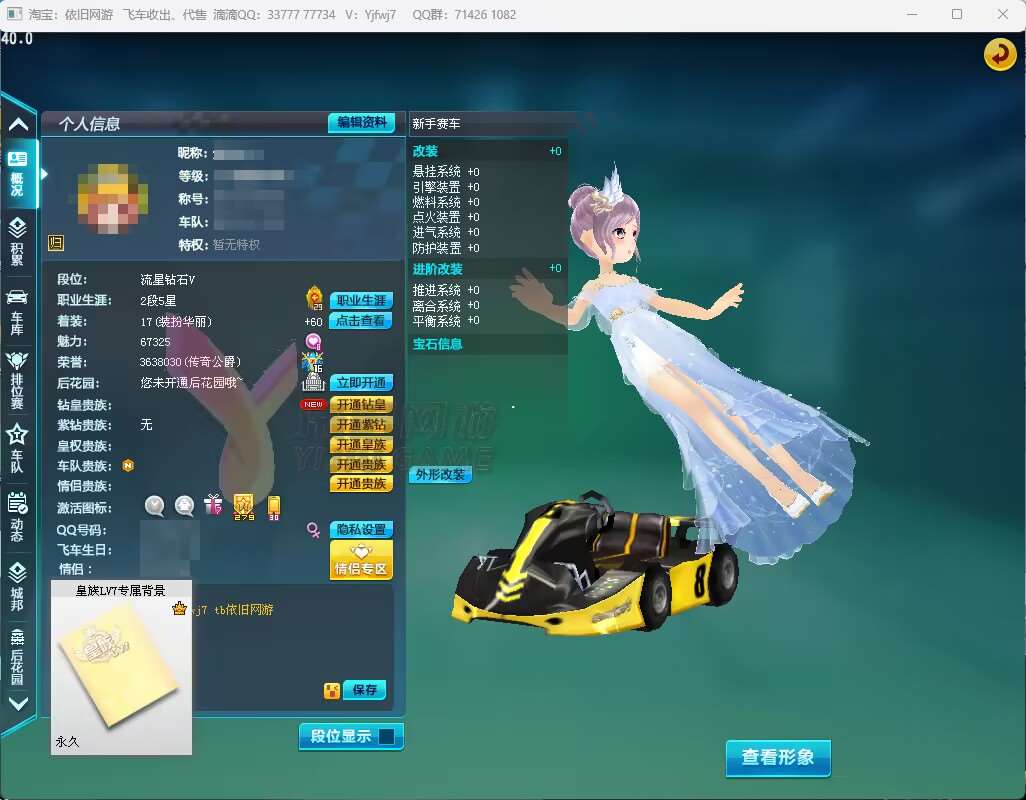Toggle the 段位显示 checkbox

(x=387, y=737)
